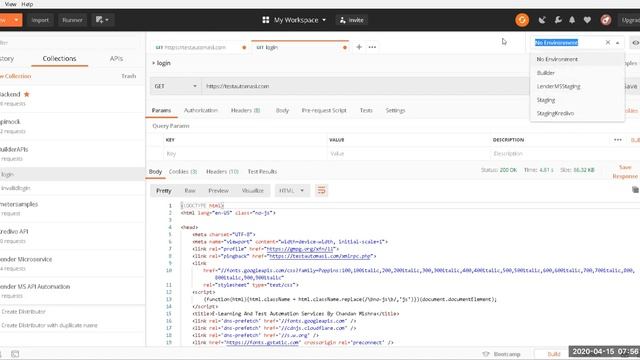Image resolution: width=640 pixels, height=360 pixels.
Task: Open the Kredivo API collection
Action: (x=72, y=236)
